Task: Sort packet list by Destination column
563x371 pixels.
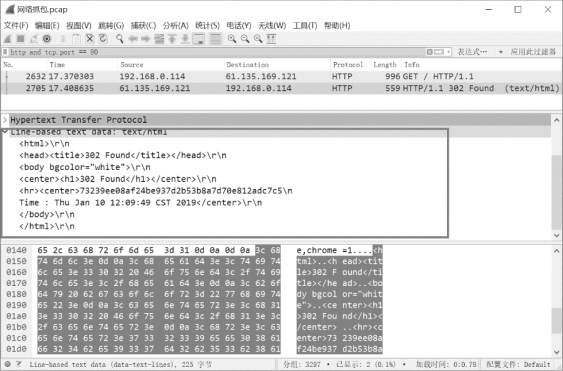Action: [x=277, y=65]
